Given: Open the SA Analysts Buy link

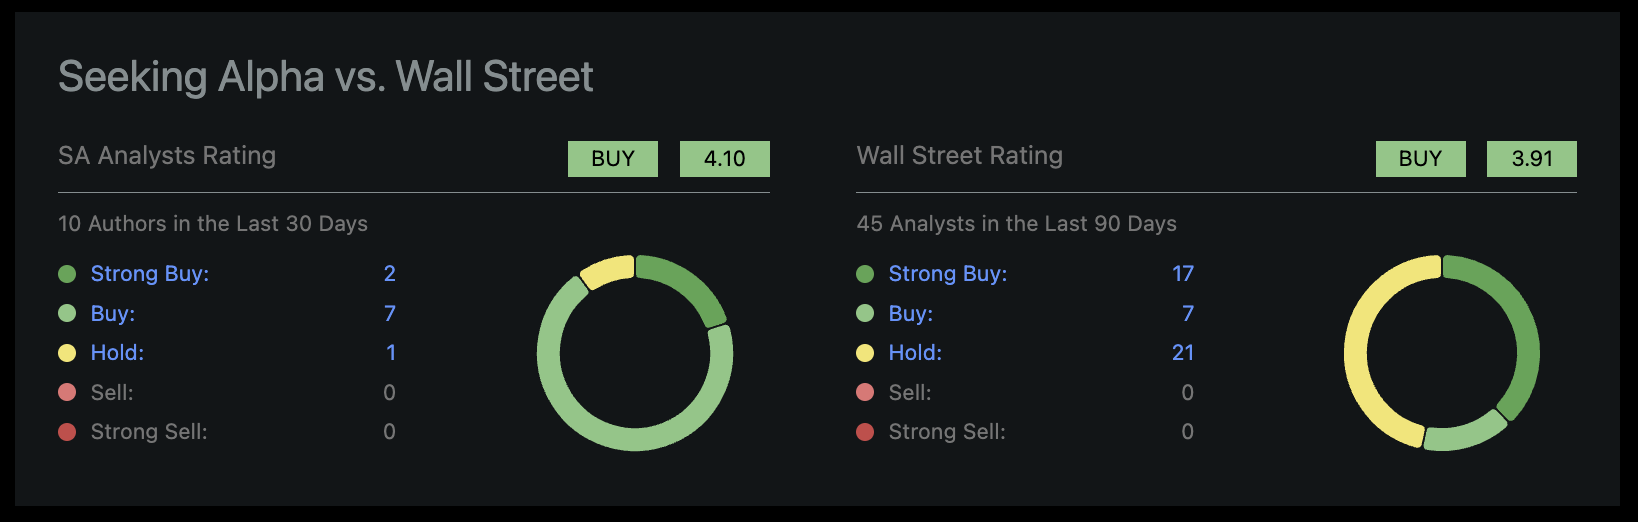Looking at the screenshot, I should click(x=113, y=314).
